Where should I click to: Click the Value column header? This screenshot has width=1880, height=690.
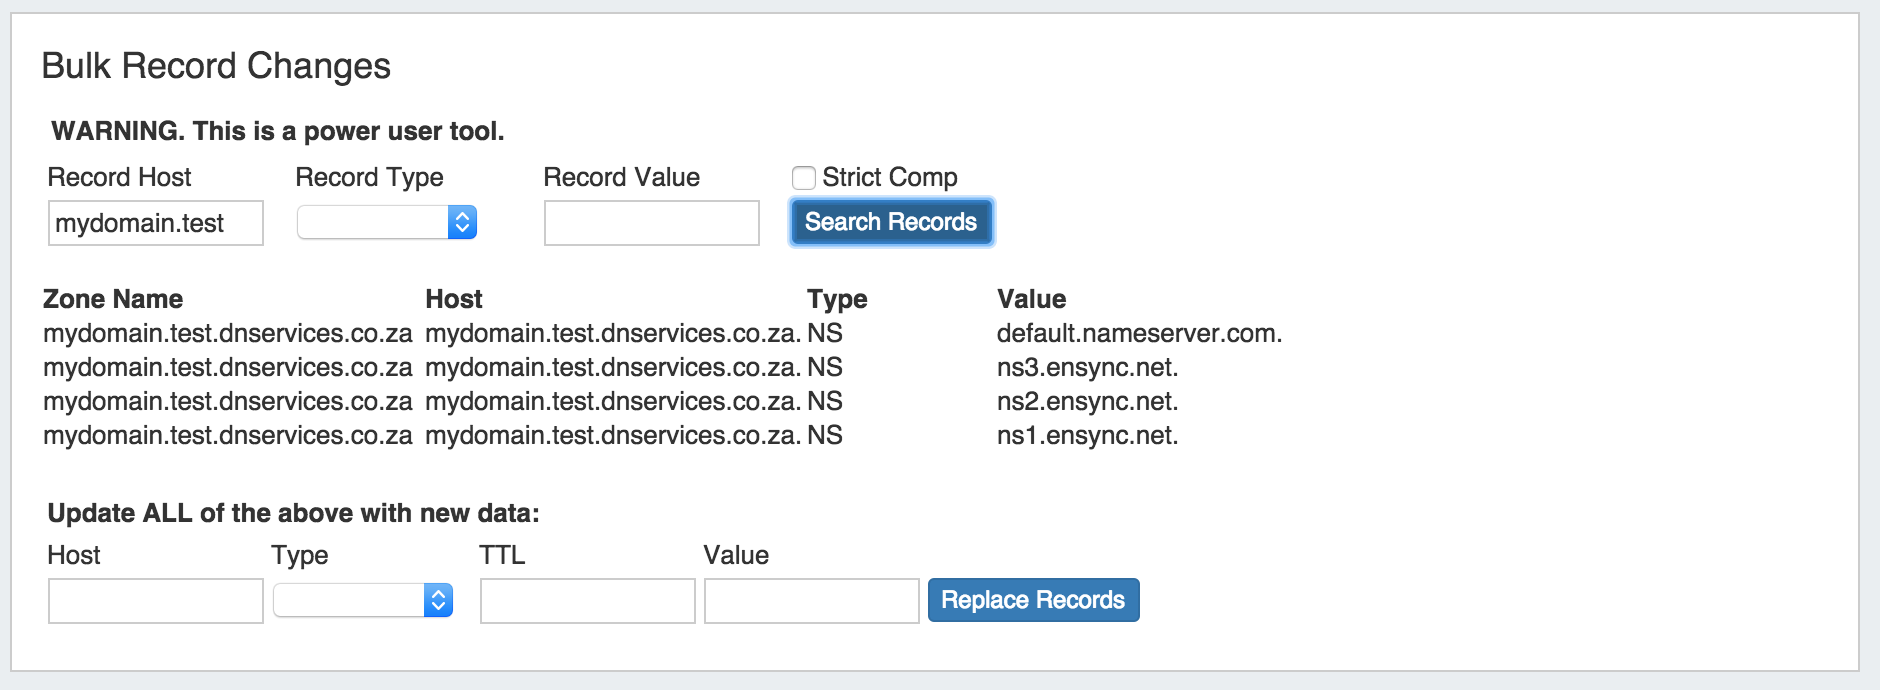(x=1031, y=299)
